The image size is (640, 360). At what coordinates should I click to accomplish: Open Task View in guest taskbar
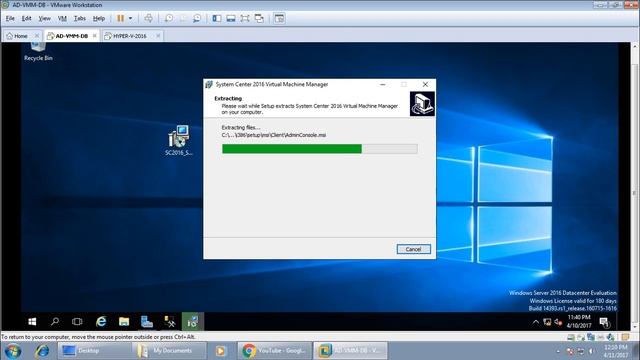click(x=77, y=322)
